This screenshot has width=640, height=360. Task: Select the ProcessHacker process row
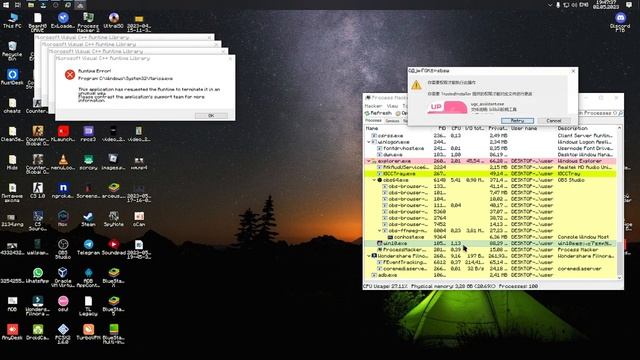(x=490, y=250)
